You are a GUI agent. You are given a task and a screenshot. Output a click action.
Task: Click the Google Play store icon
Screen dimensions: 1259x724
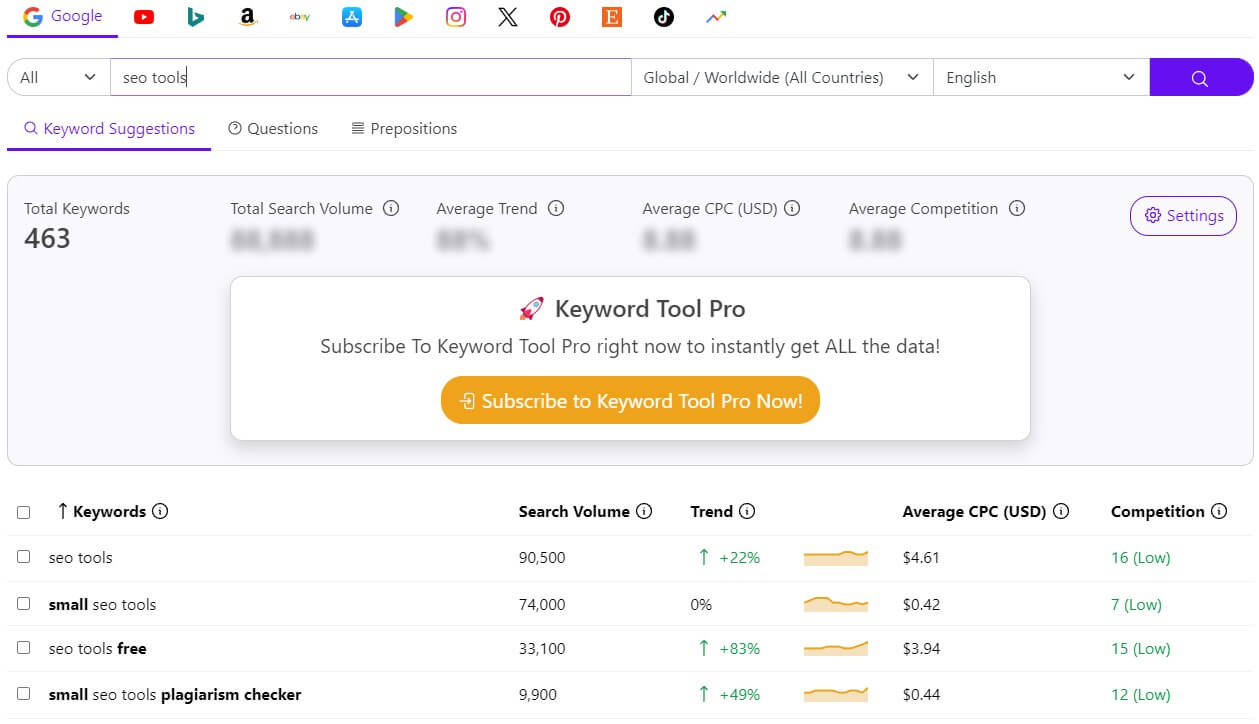[x=403, y=17]
